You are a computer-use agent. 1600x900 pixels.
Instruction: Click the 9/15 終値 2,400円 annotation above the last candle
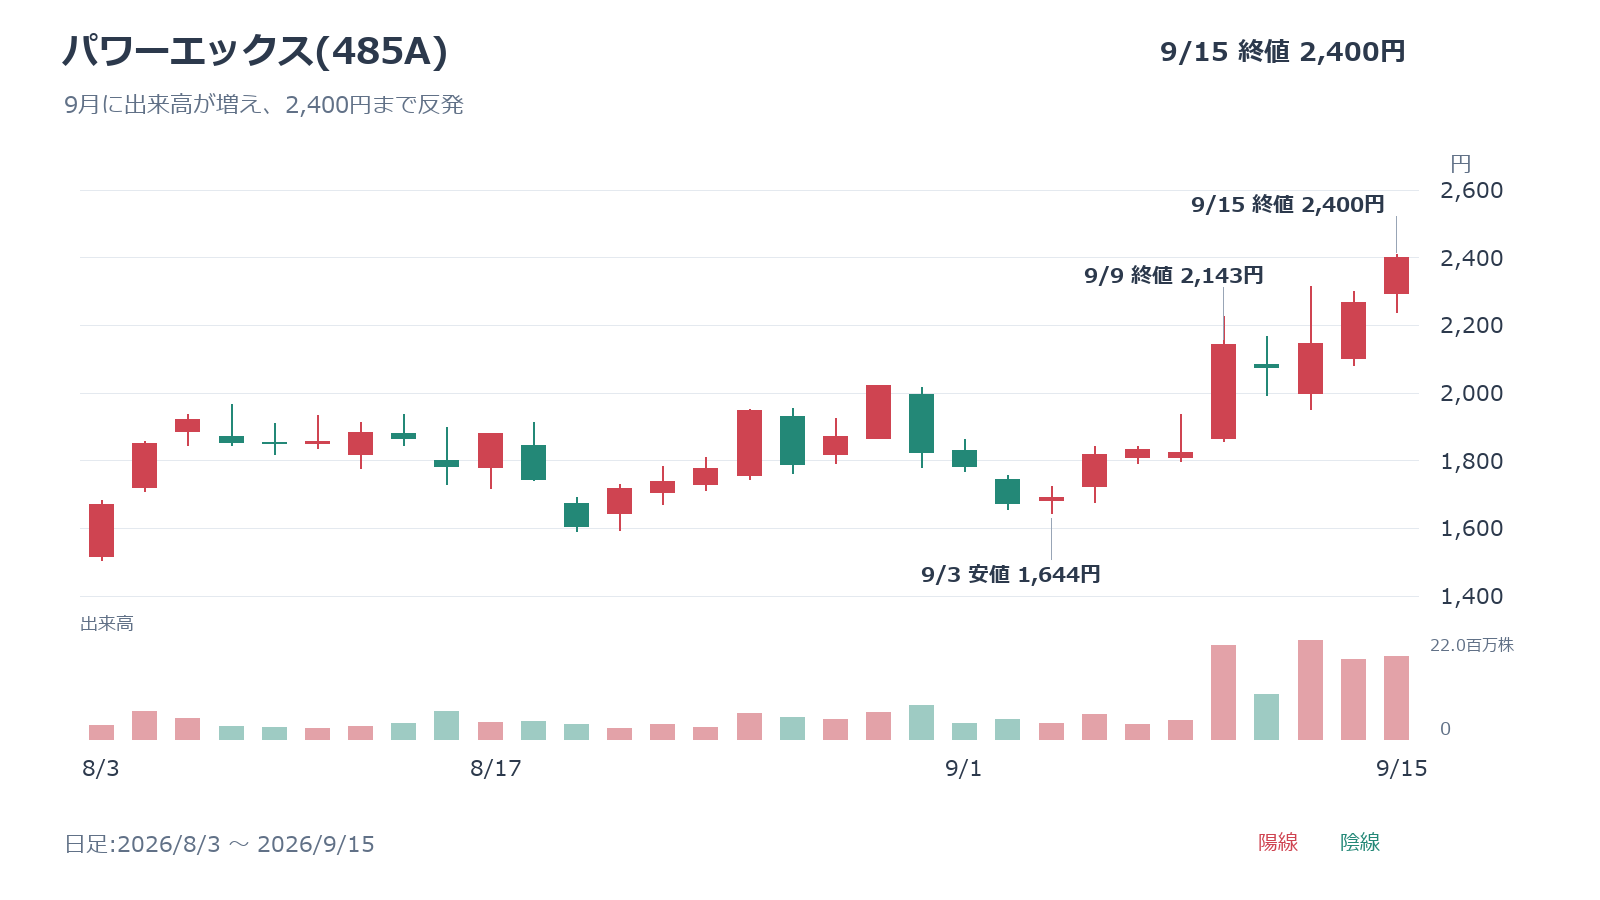pyautogui.click(x=1288, y=205)
